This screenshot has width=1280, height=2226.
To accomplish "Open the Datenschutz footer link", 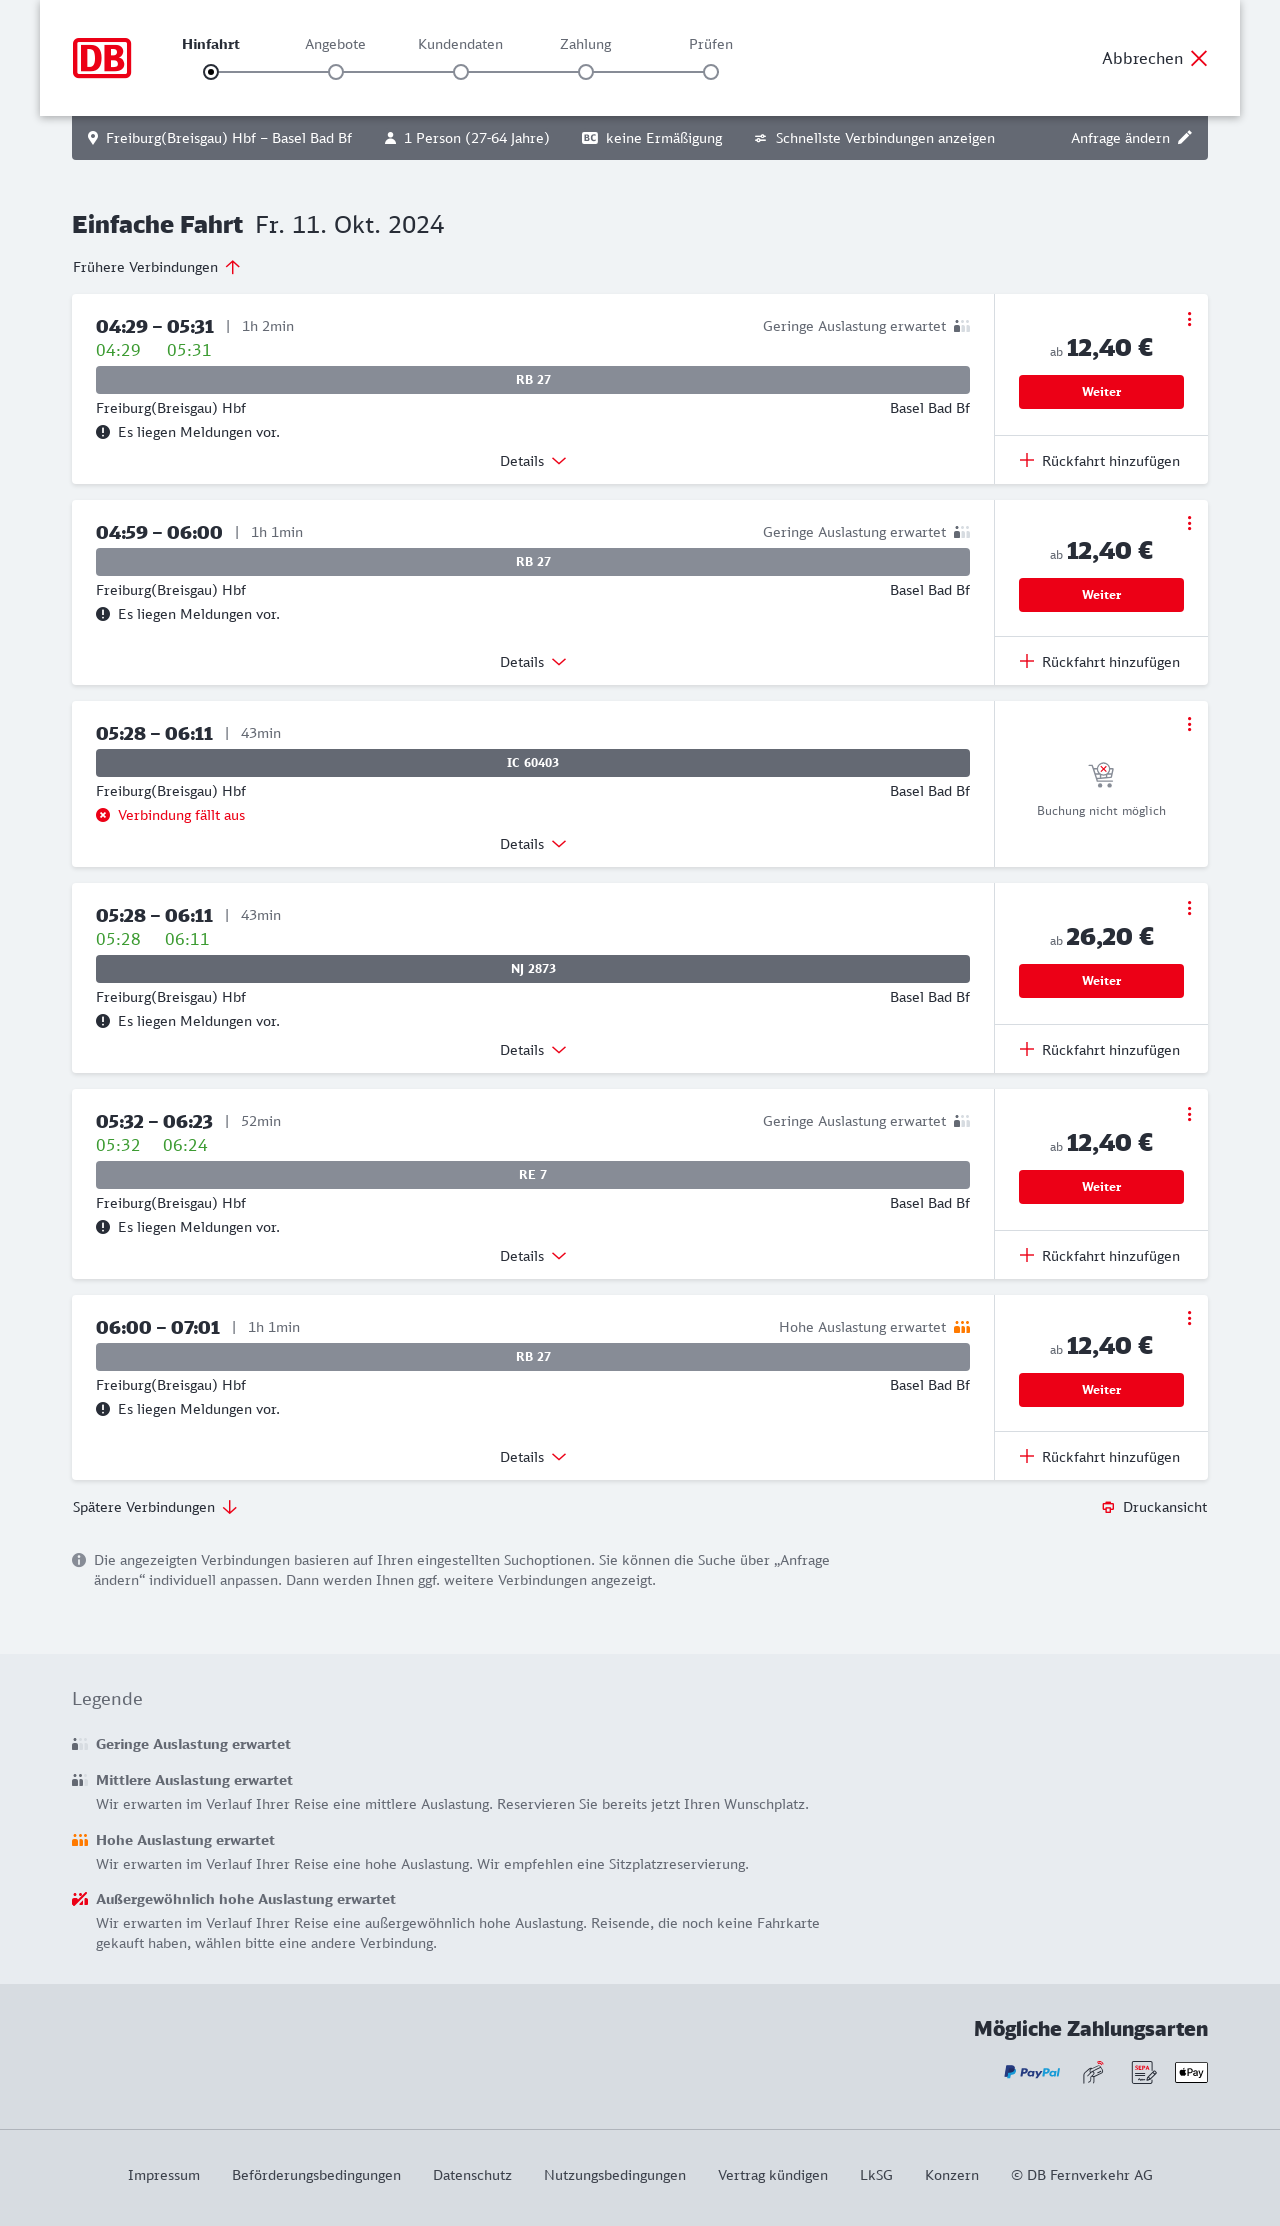I will pos(472,2175).
